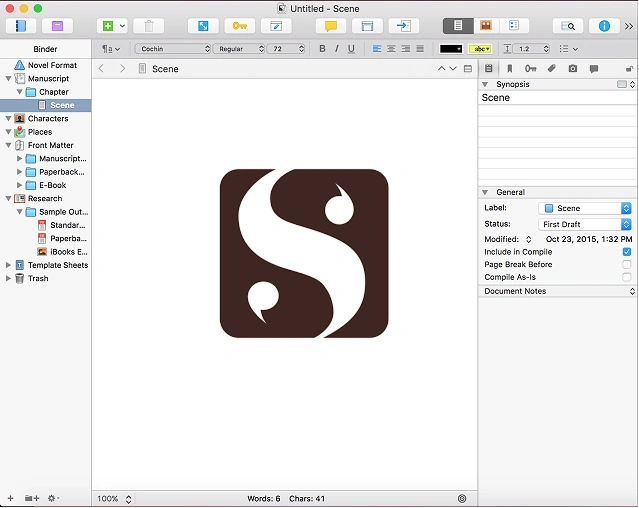This screenshot has width=639, height=508.
Task: Open inspector Bookmarks references icon
Action: point(509,68)
